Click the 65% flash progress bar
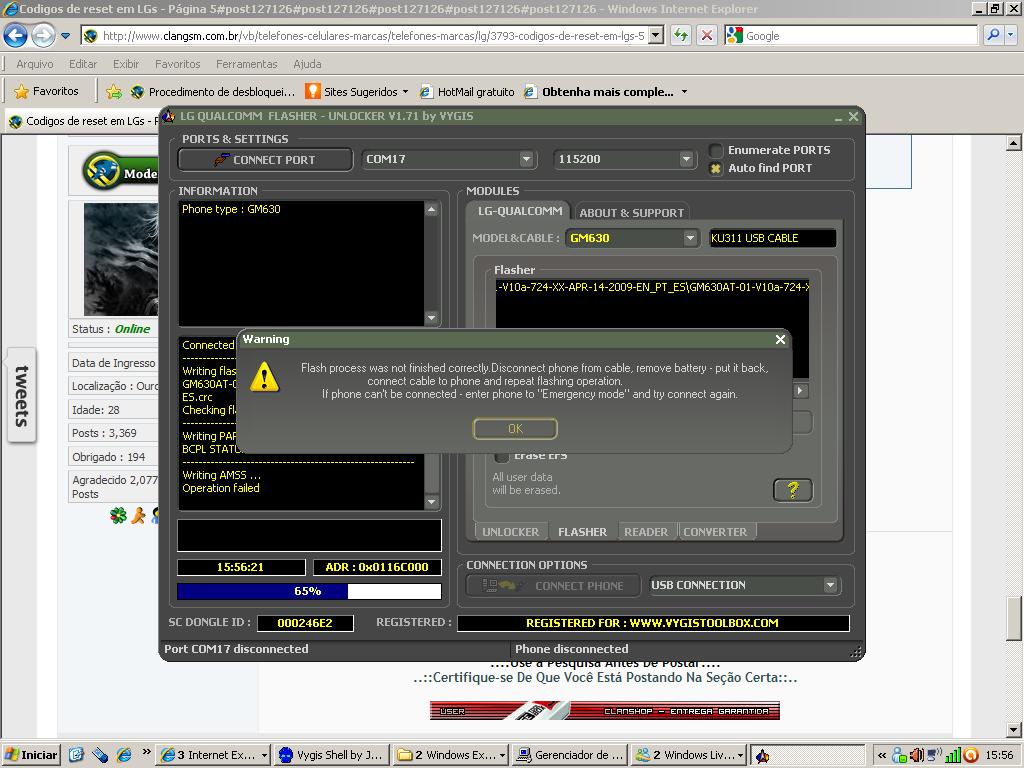The image size is (1024, 768). click(308, 591)
